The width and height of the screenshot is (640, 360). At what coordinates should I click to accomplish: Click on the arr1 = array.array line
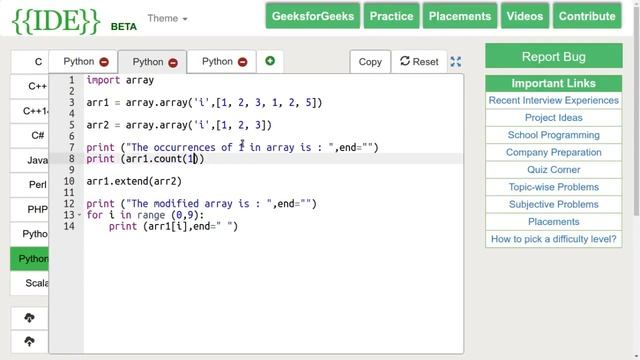(204, 102)
